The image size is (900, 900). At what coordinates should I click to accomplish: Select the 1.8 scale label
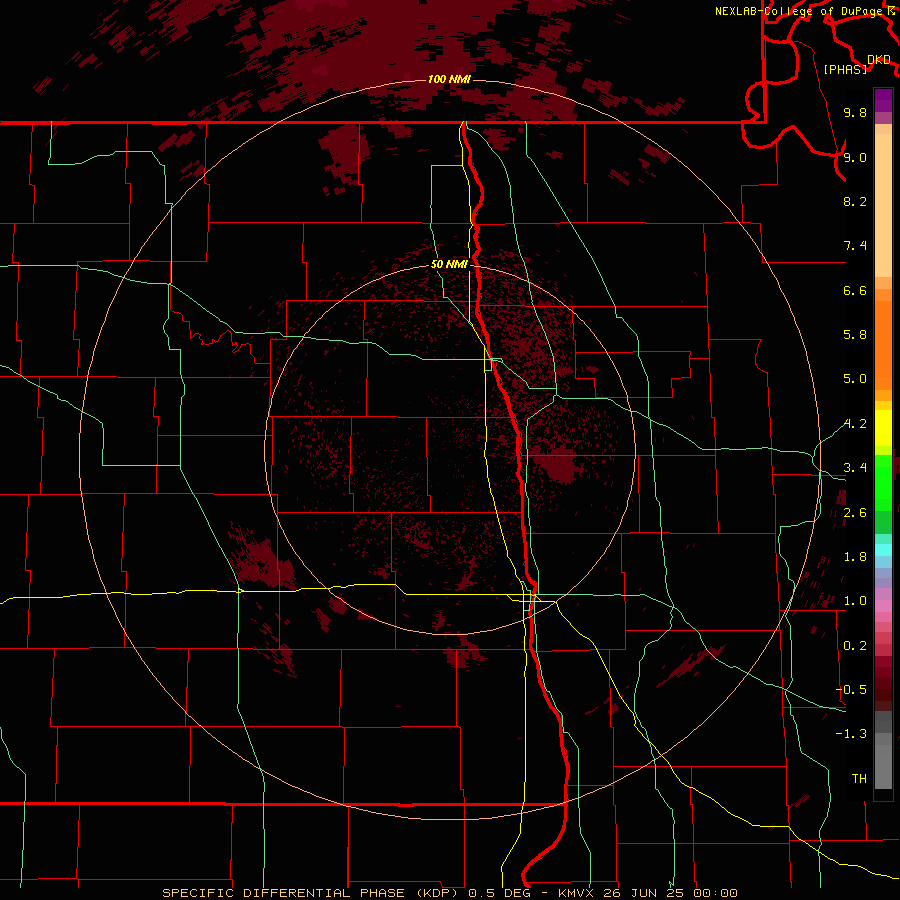point(855,557)
